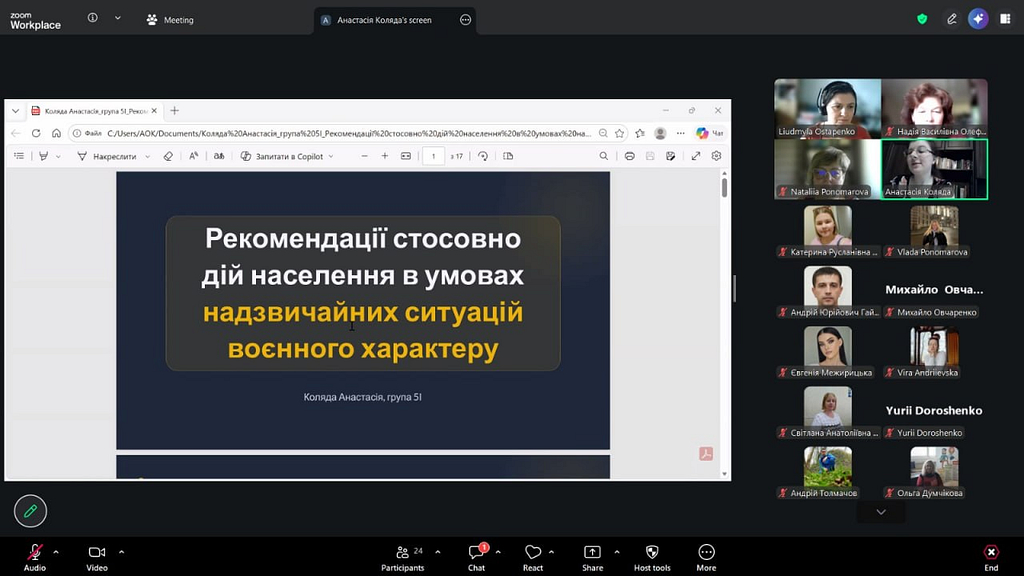Click the save-as icon in PDF toolbar
Image resolution: width=1024 pixels, height=576 pixels.
(671, 156)
